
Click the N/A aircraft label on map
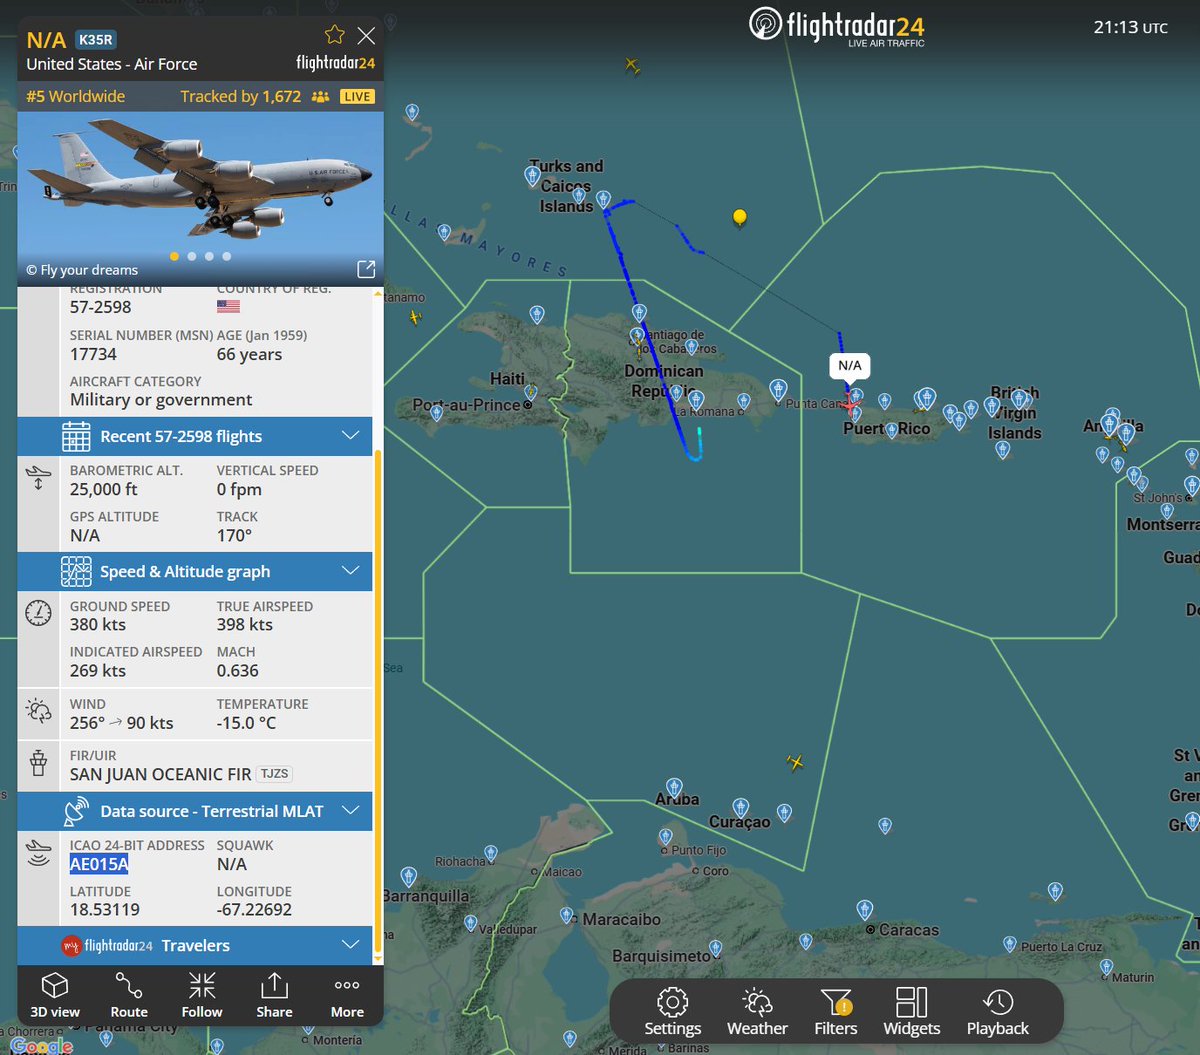point(850,365)
